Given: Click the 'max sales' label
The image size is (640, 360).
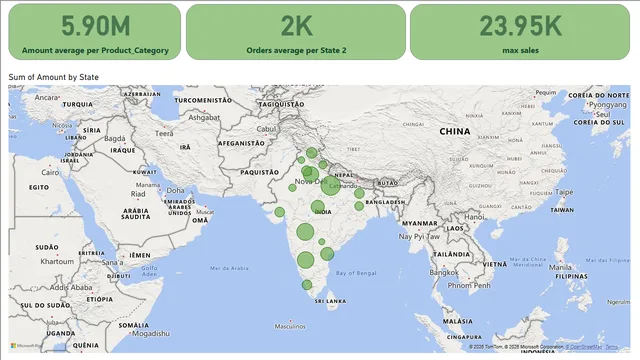Looking at the screenshot, I should (520, 51).
